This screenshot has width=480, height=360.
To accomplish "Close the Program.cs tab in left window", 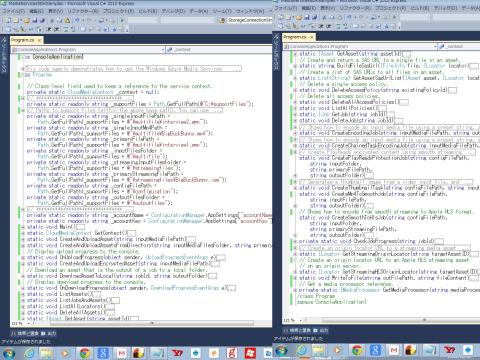I will (x=39, y=40).
